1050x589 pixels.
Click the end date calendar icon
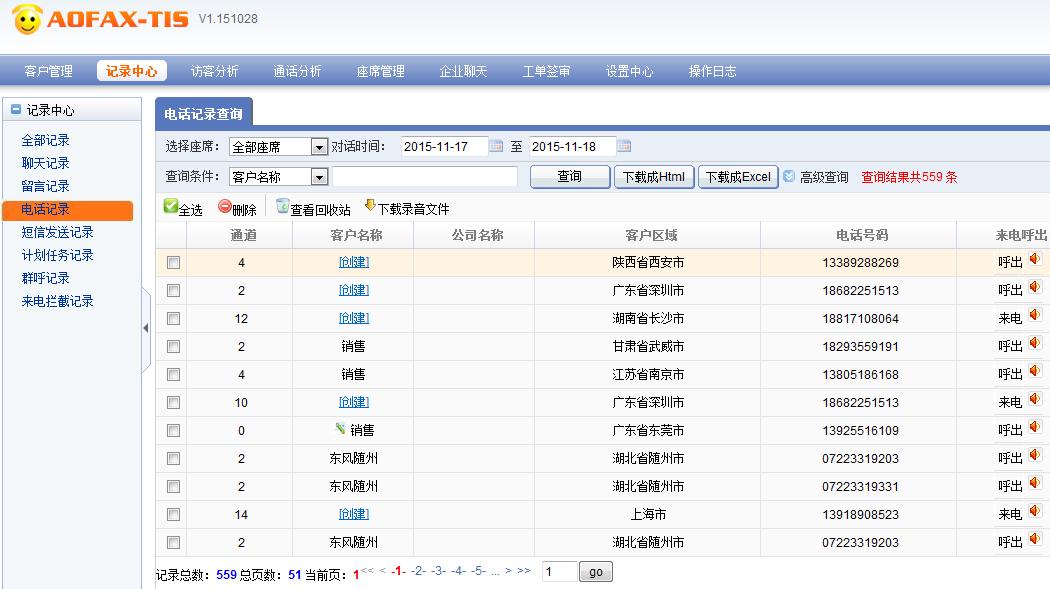[x=624, y=147]
